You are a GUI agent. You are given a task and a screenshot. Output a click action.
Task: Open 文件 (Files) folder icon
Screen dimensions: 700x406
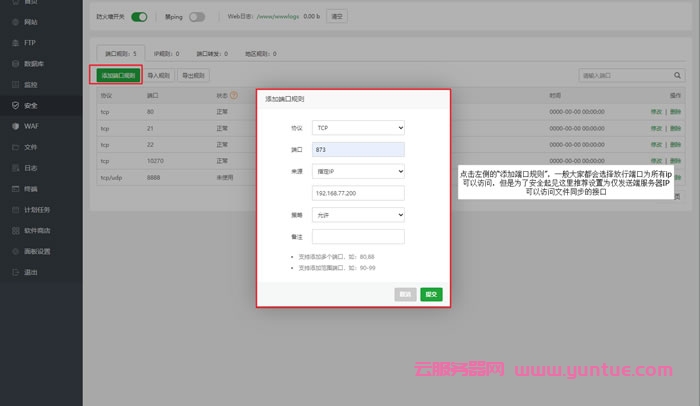15,147
